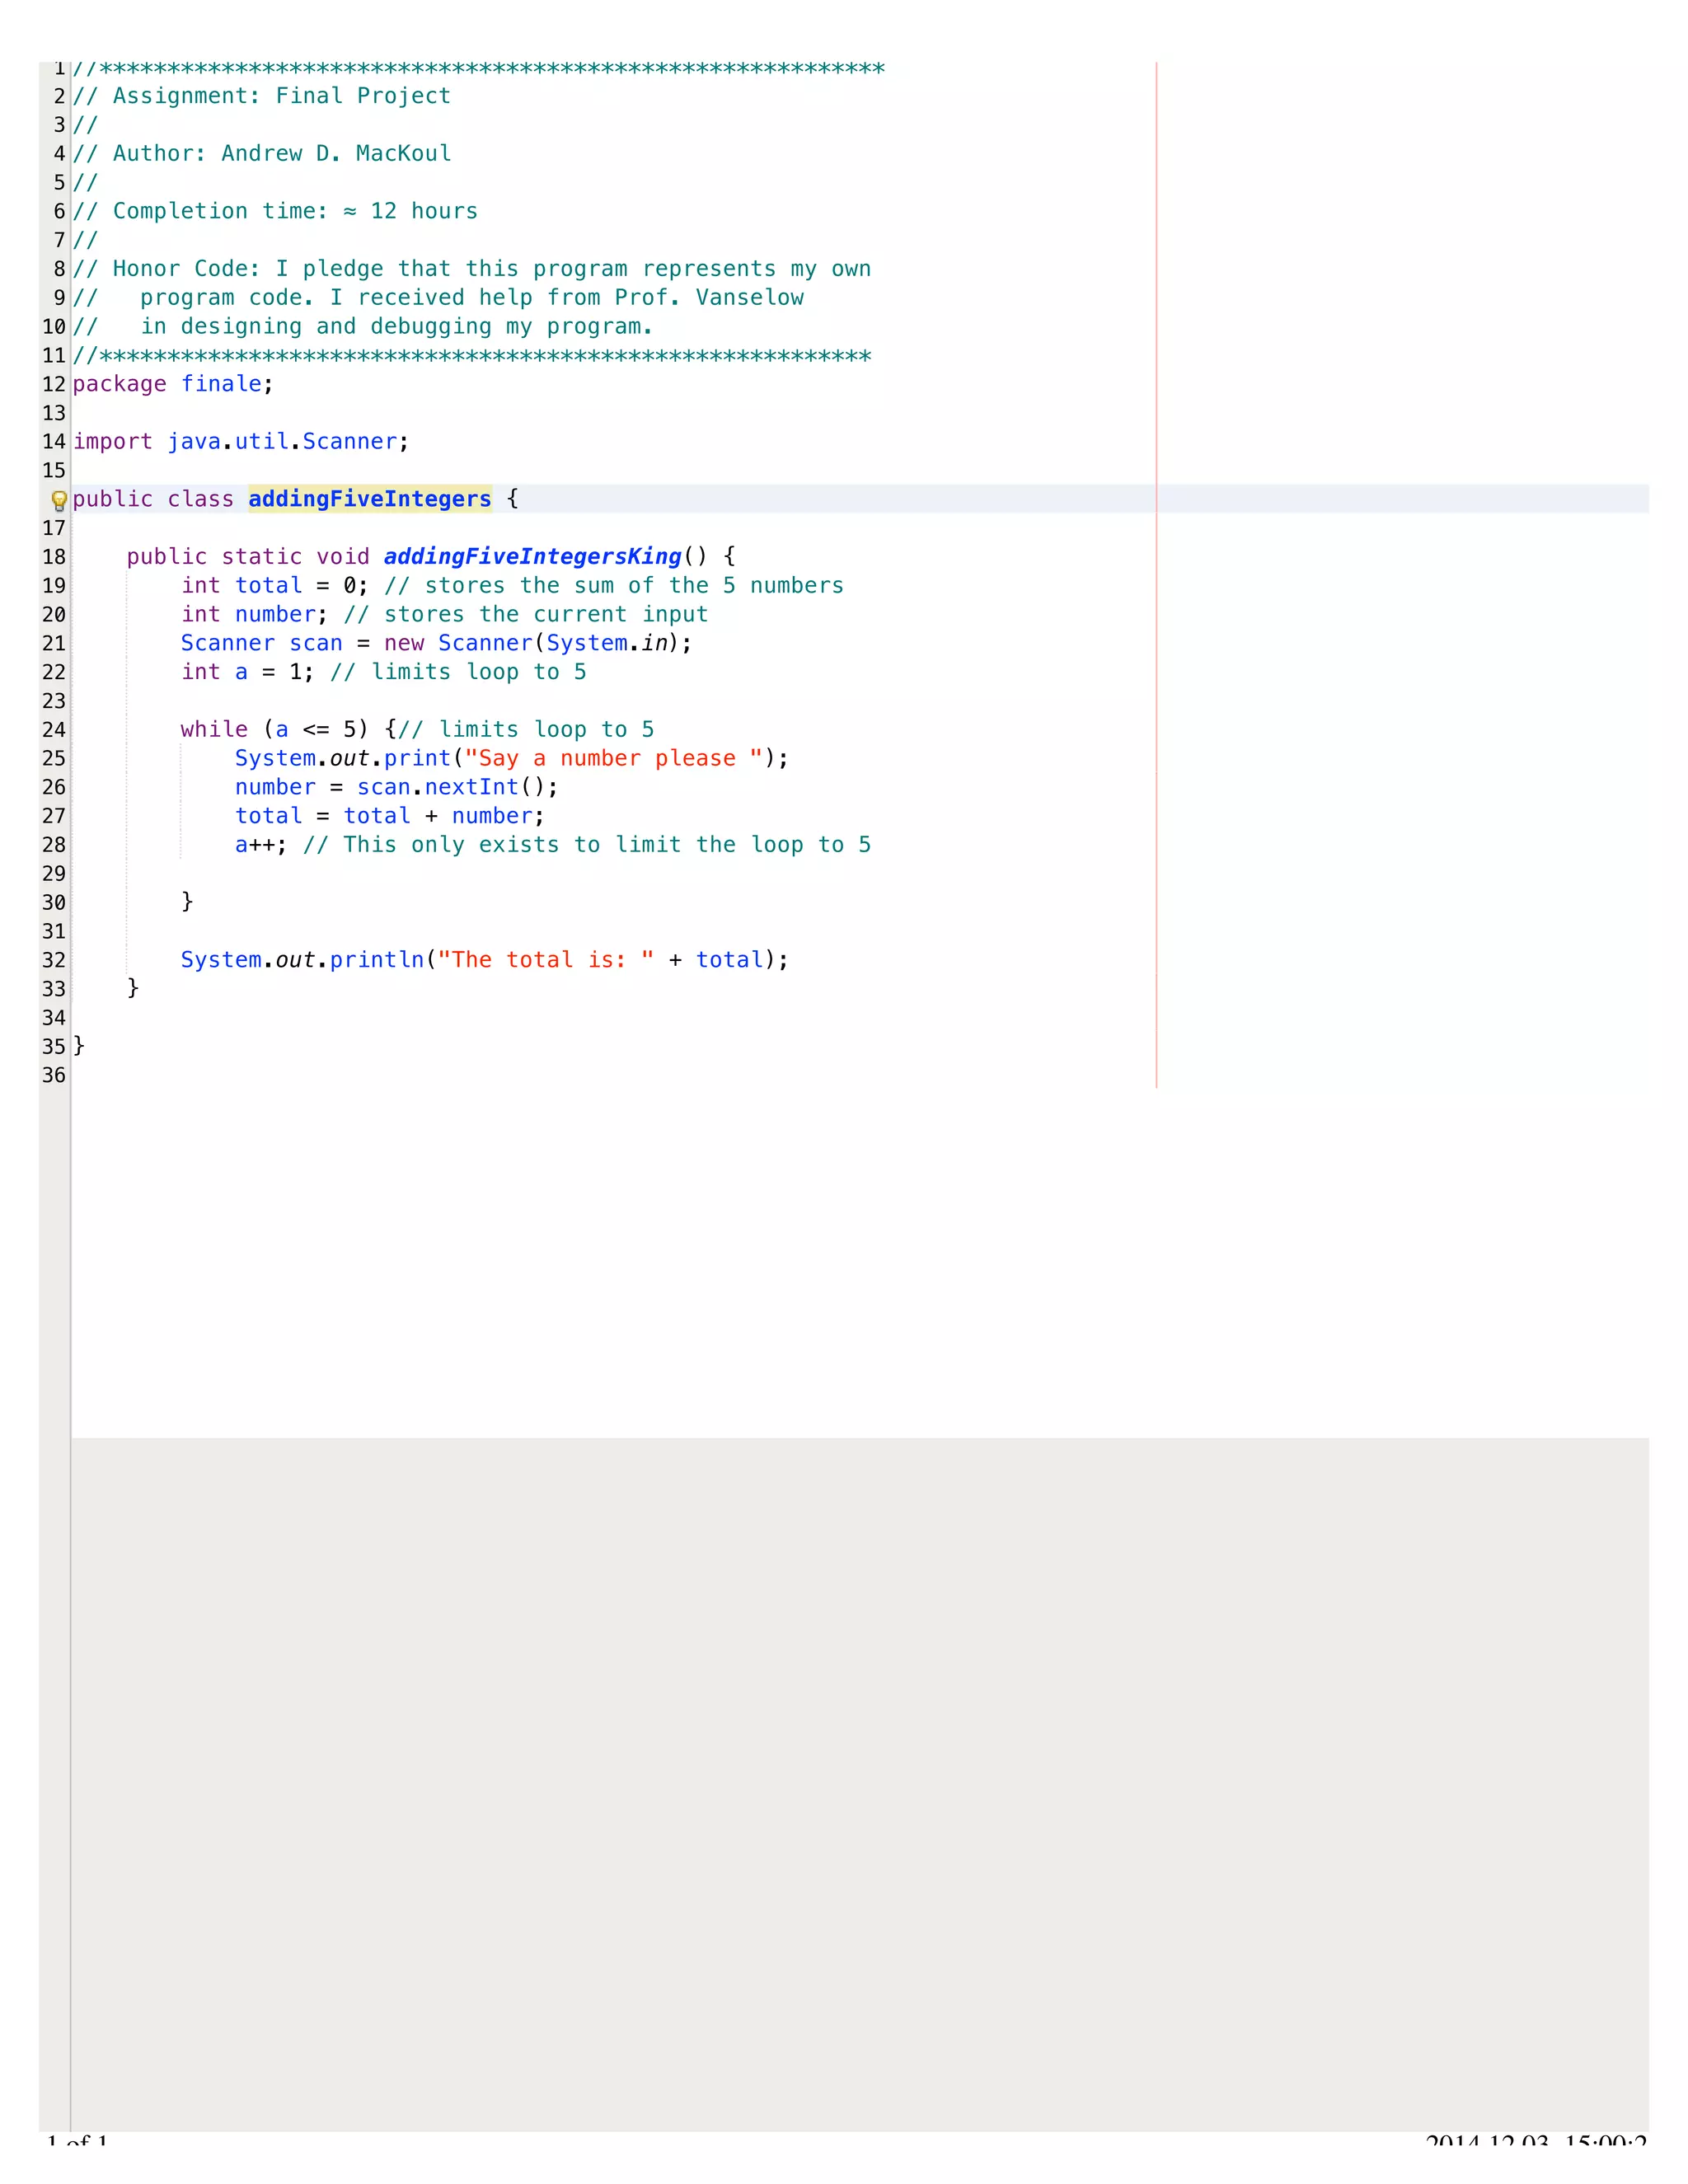
Task: Click the "import java.util.Scanner;" line
Action: (x=241, y=442)
